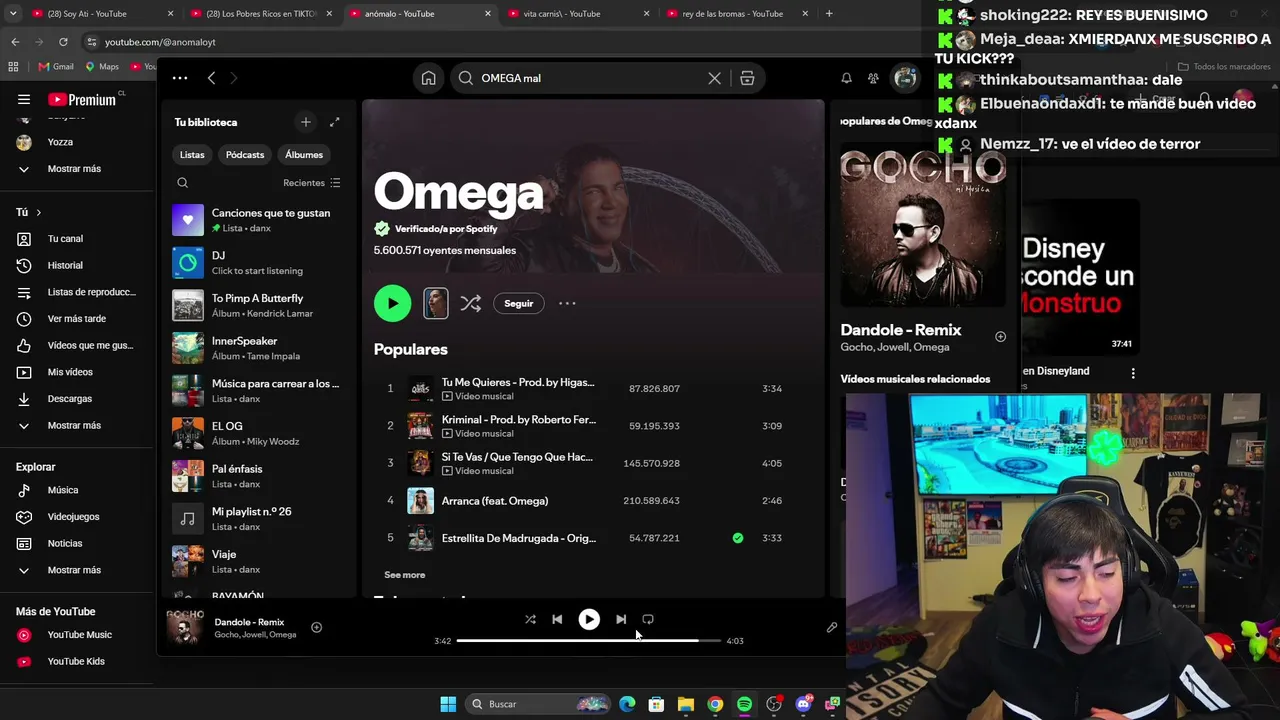1280x720 pixels.
Task: Toggle saved checkmark on Estrellita De Madrugada
Action: click(x=738, y=538)
